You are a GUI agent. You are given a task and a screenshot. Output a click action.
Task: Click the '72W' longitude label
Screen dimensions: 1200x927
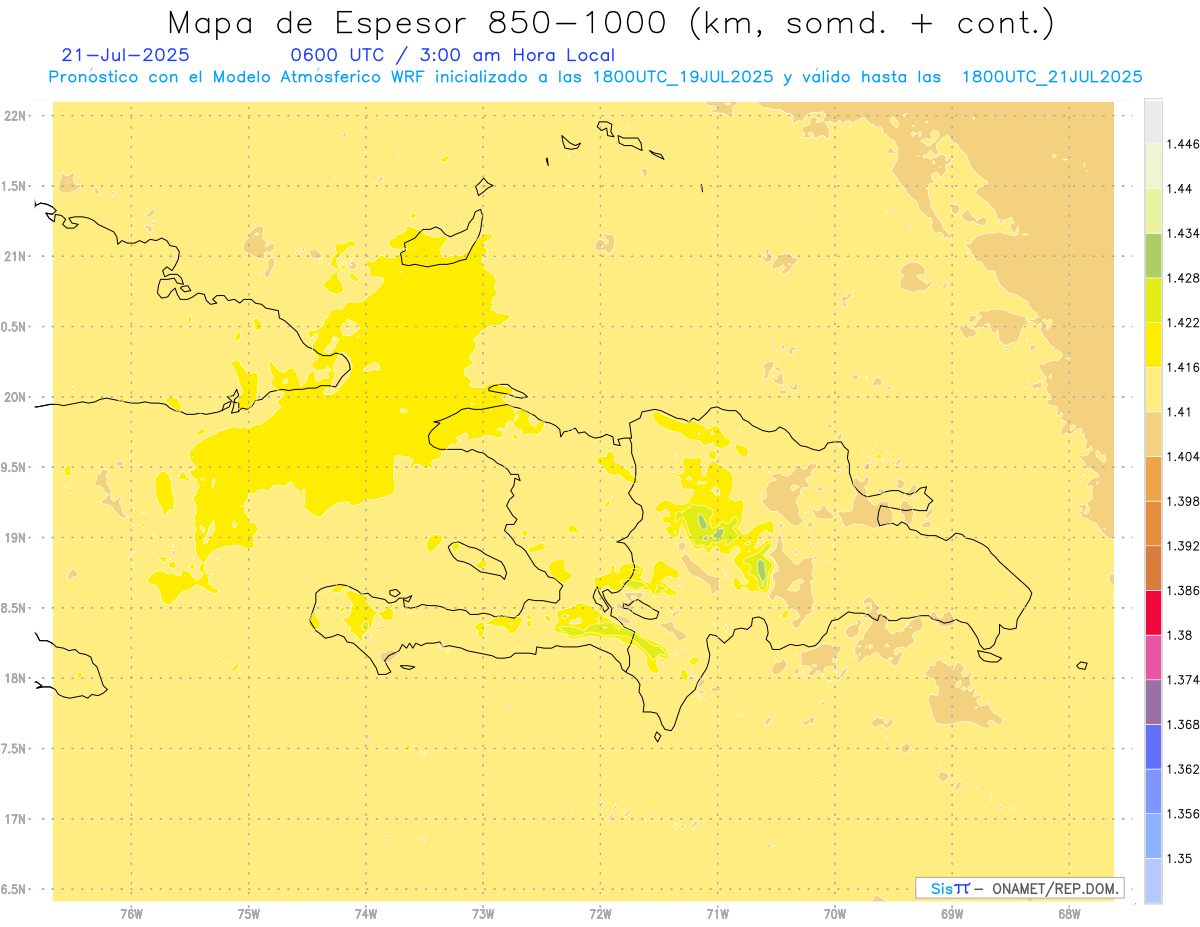coord(600,913)
